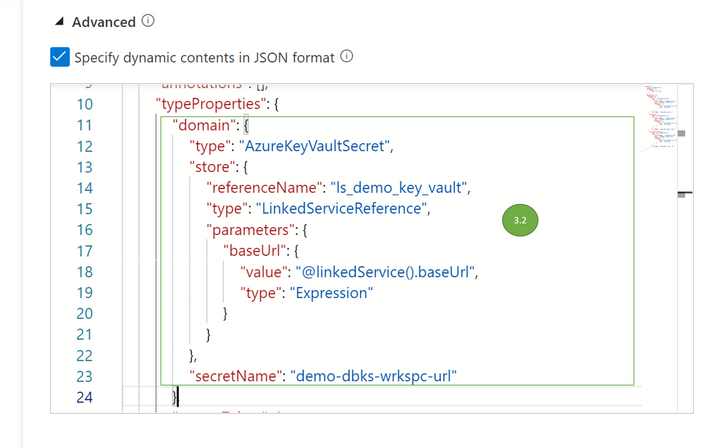This screenshot has height=448, width=720.
Task: Click the "typeProperties" key on line 10
Action: pyautogui.click(x=212, y=104)
